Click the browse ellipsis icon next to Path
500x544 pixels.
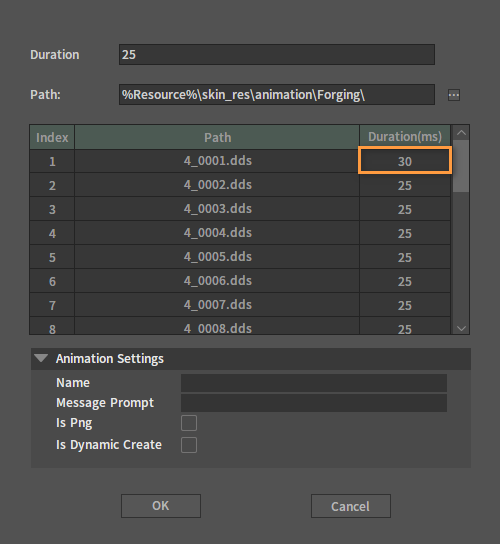pyautogui.click(x=454, y=95)
